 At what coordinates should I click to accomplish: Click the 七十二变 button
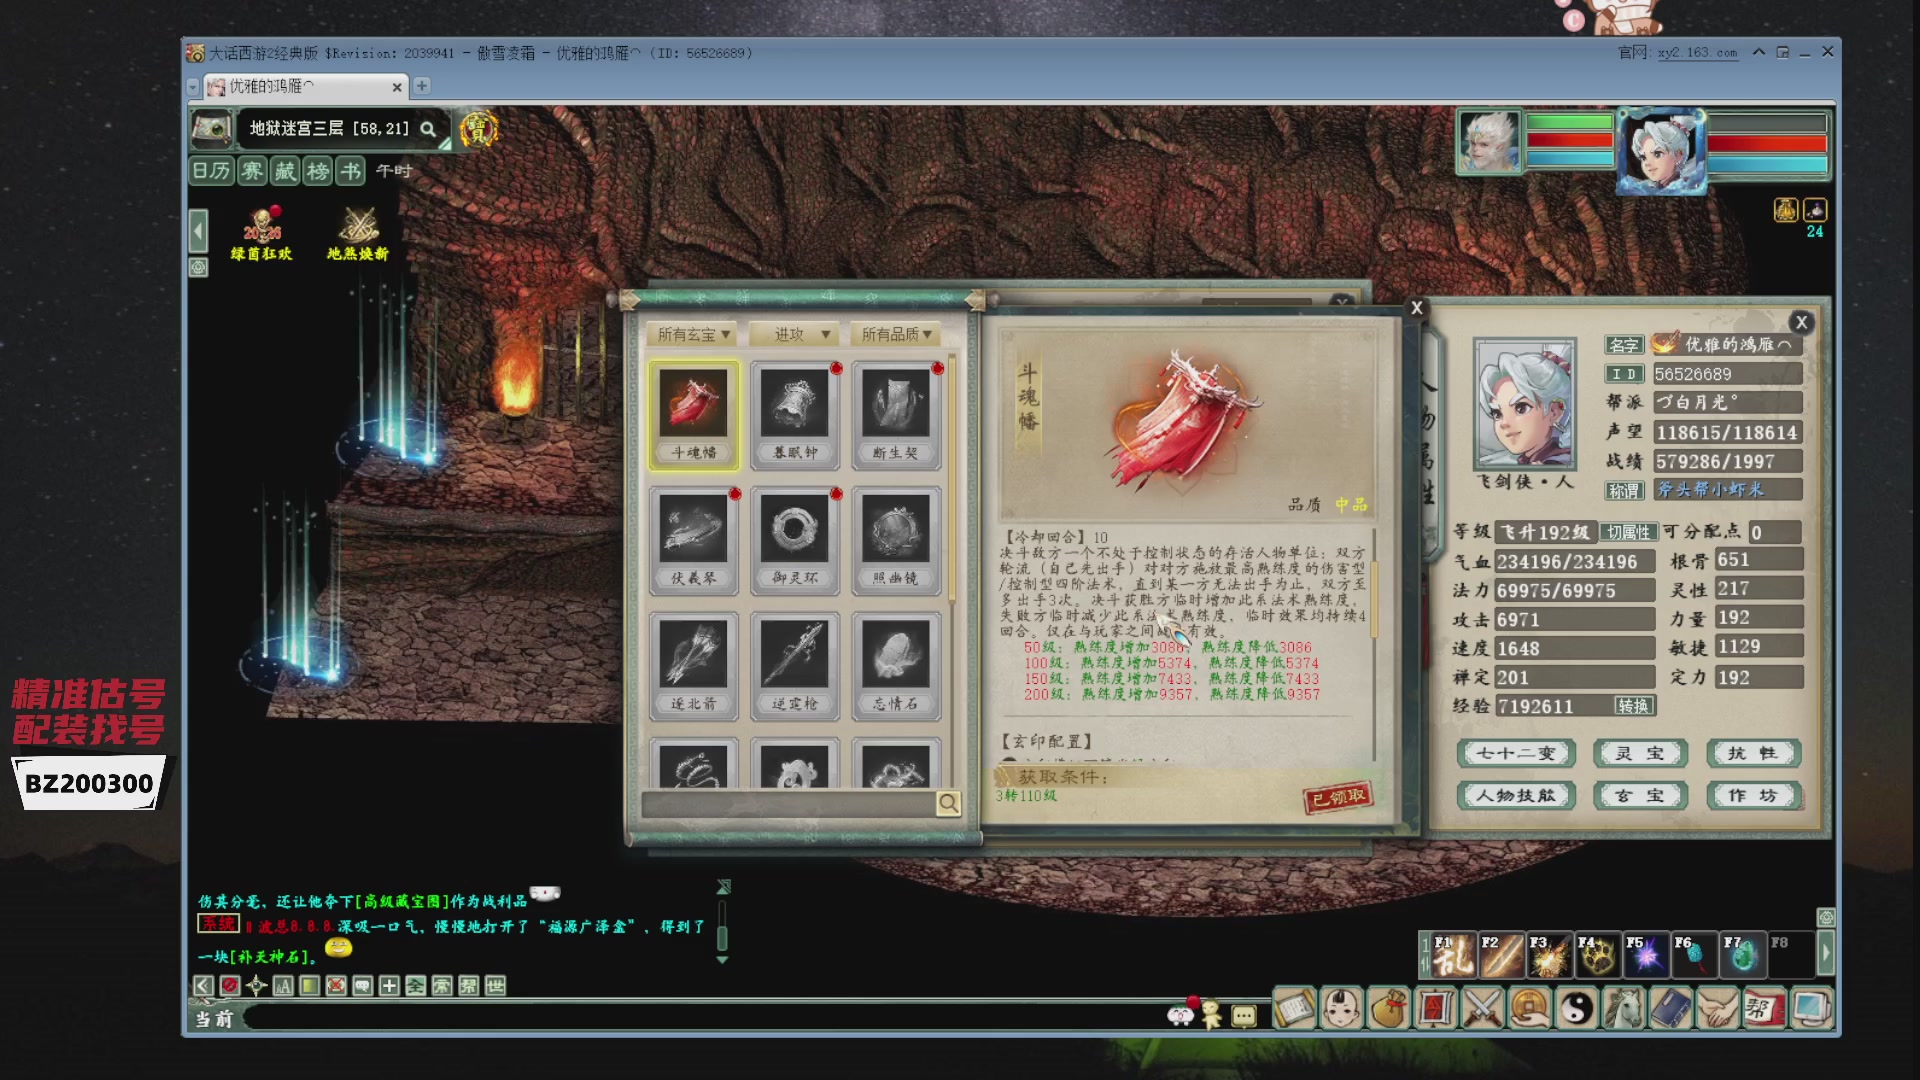1516,753
